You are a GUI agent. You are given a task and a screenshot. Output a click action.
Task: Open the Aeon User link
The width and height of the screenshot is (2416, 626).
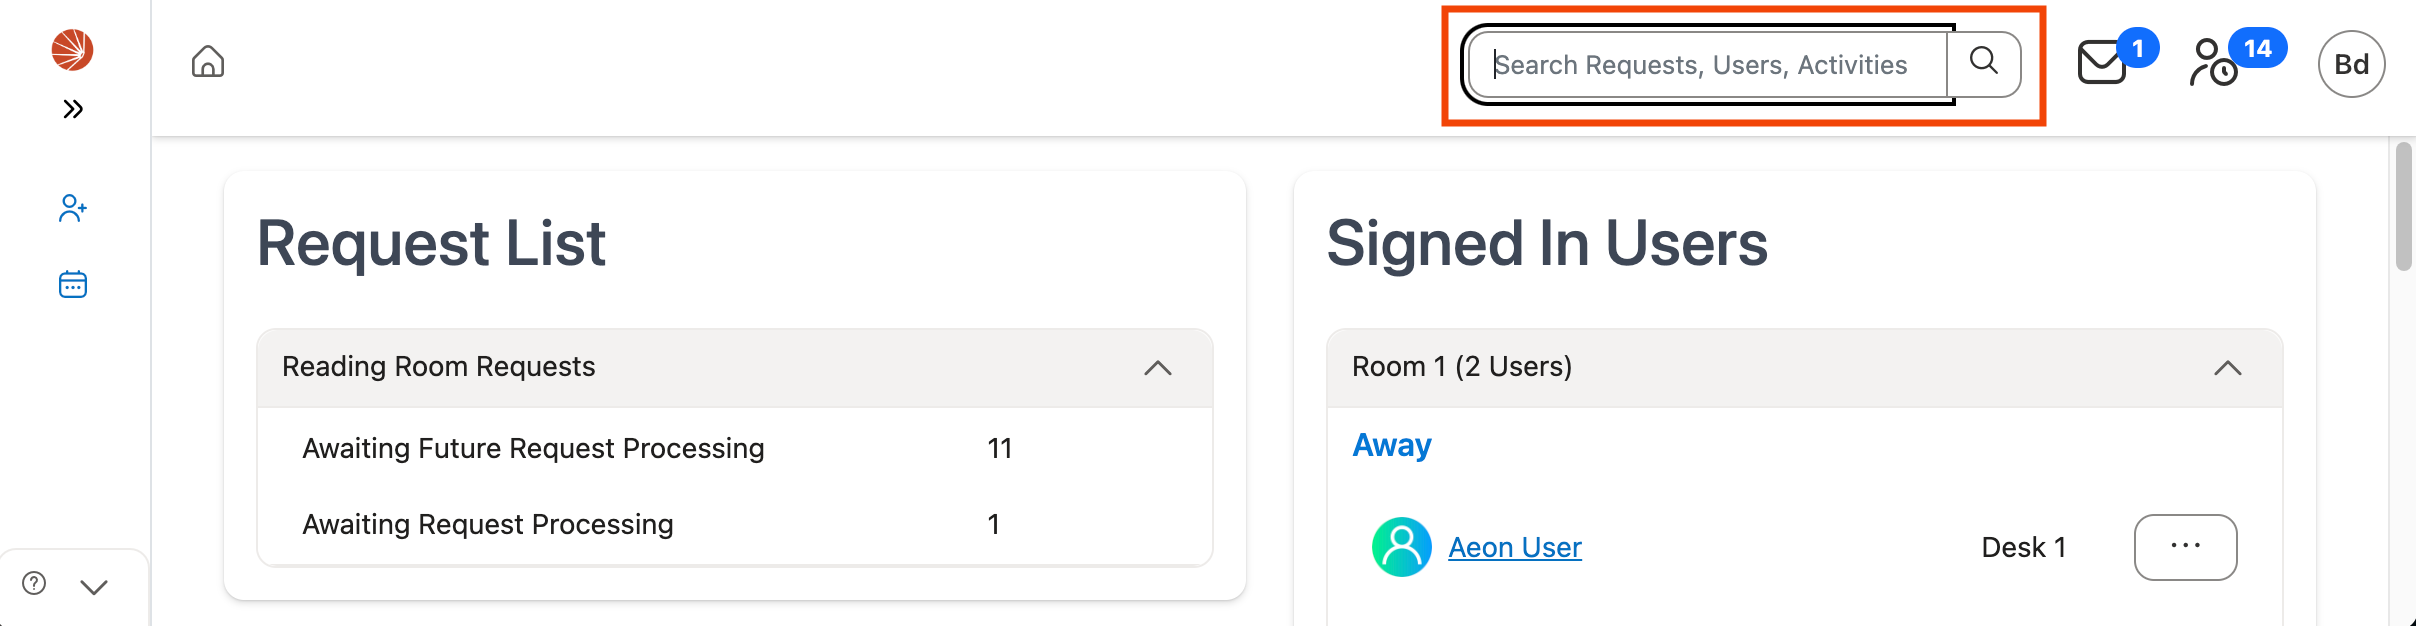tap(1514, 547)
